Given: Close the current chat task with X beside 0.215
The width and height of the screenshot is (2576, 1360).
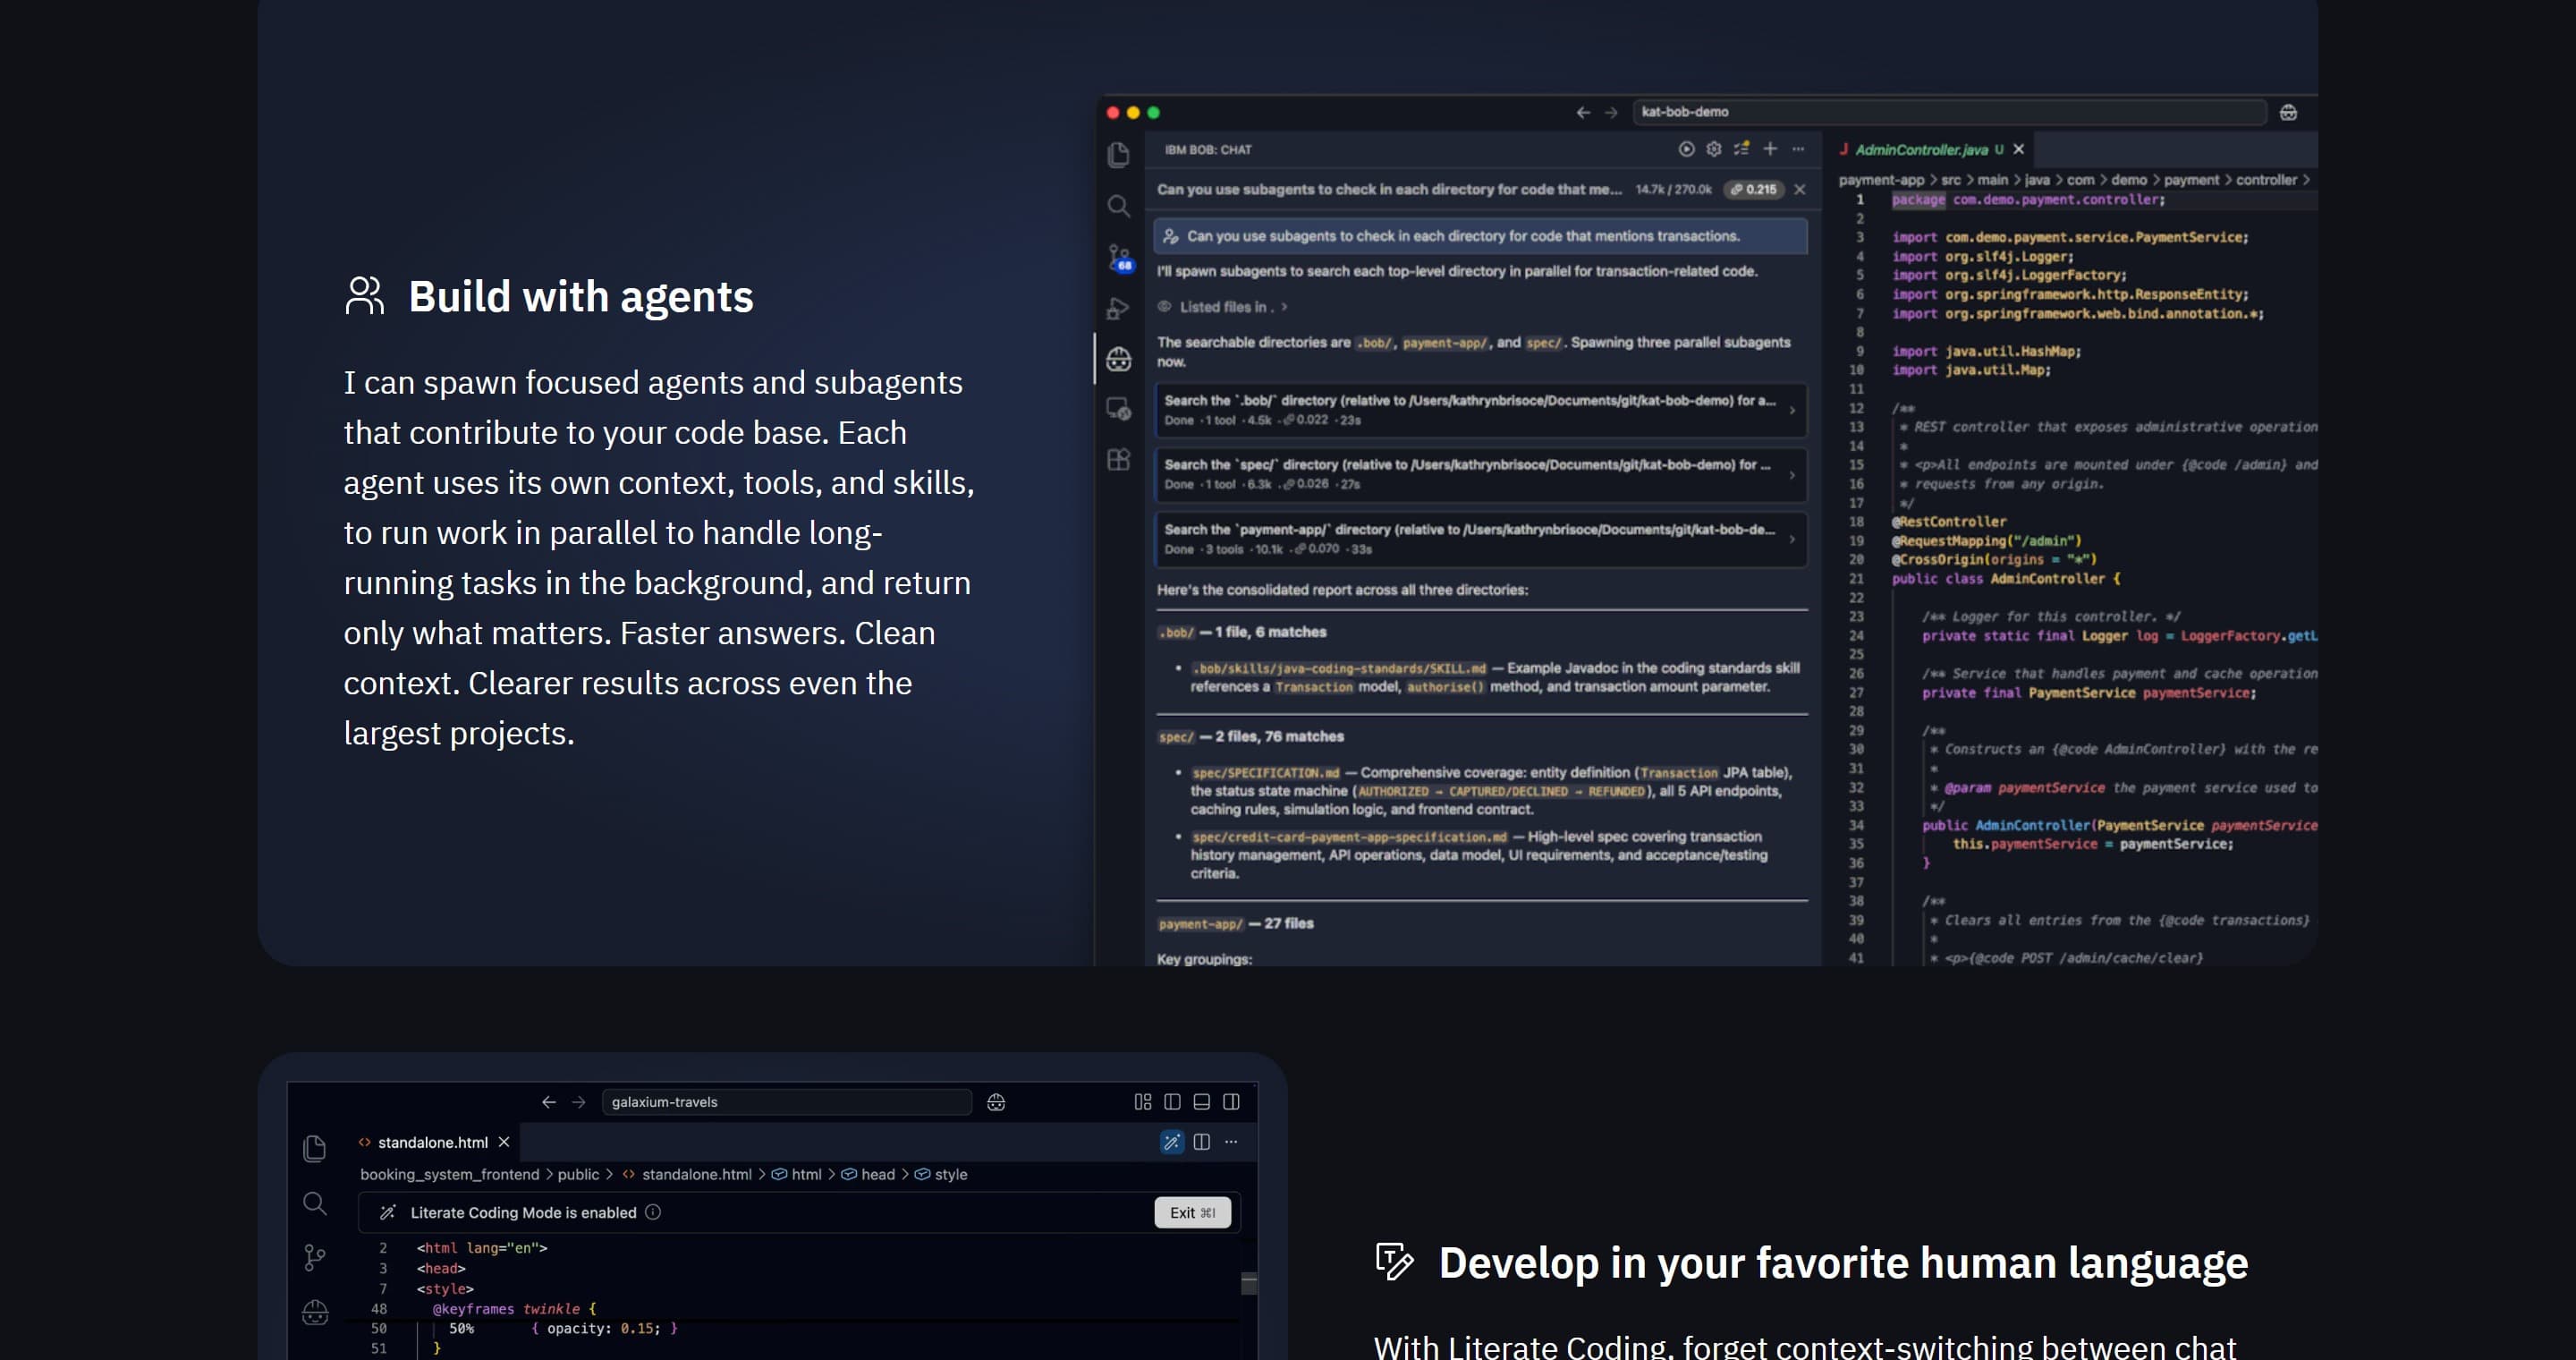Looking at the screenshot, I should pos(1800,189).
